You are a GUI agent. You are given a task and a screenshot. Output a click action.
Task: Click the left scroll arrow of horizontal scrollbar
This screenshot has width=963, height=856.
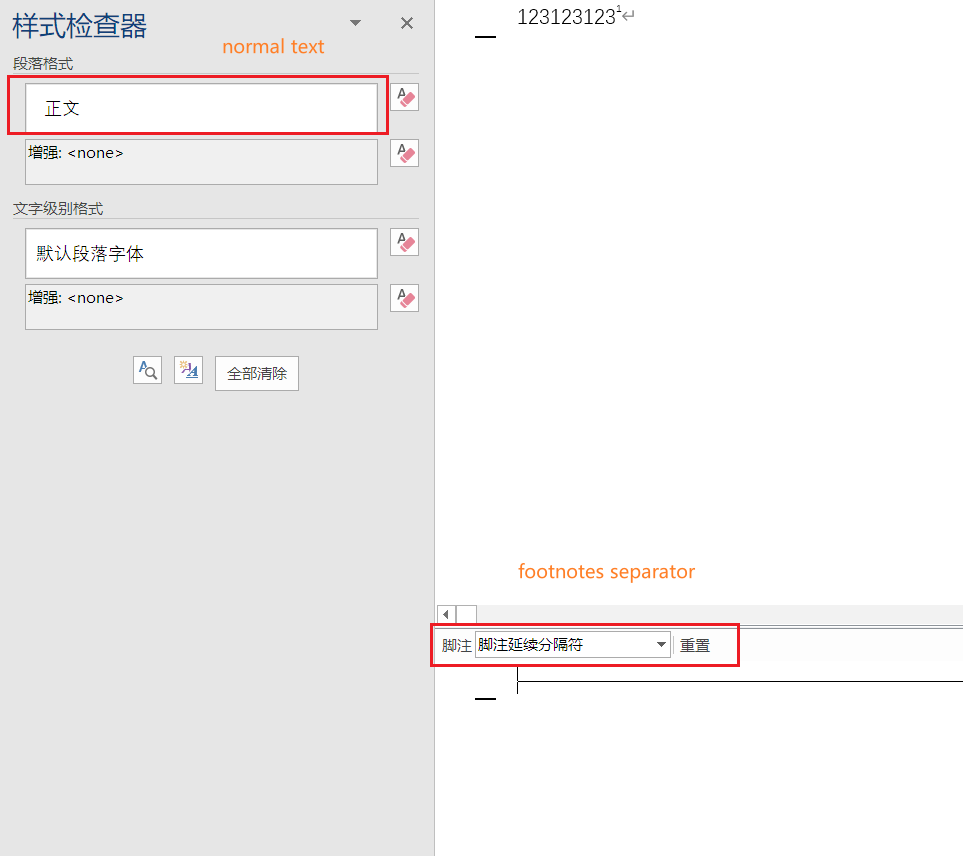pos(446,614)
